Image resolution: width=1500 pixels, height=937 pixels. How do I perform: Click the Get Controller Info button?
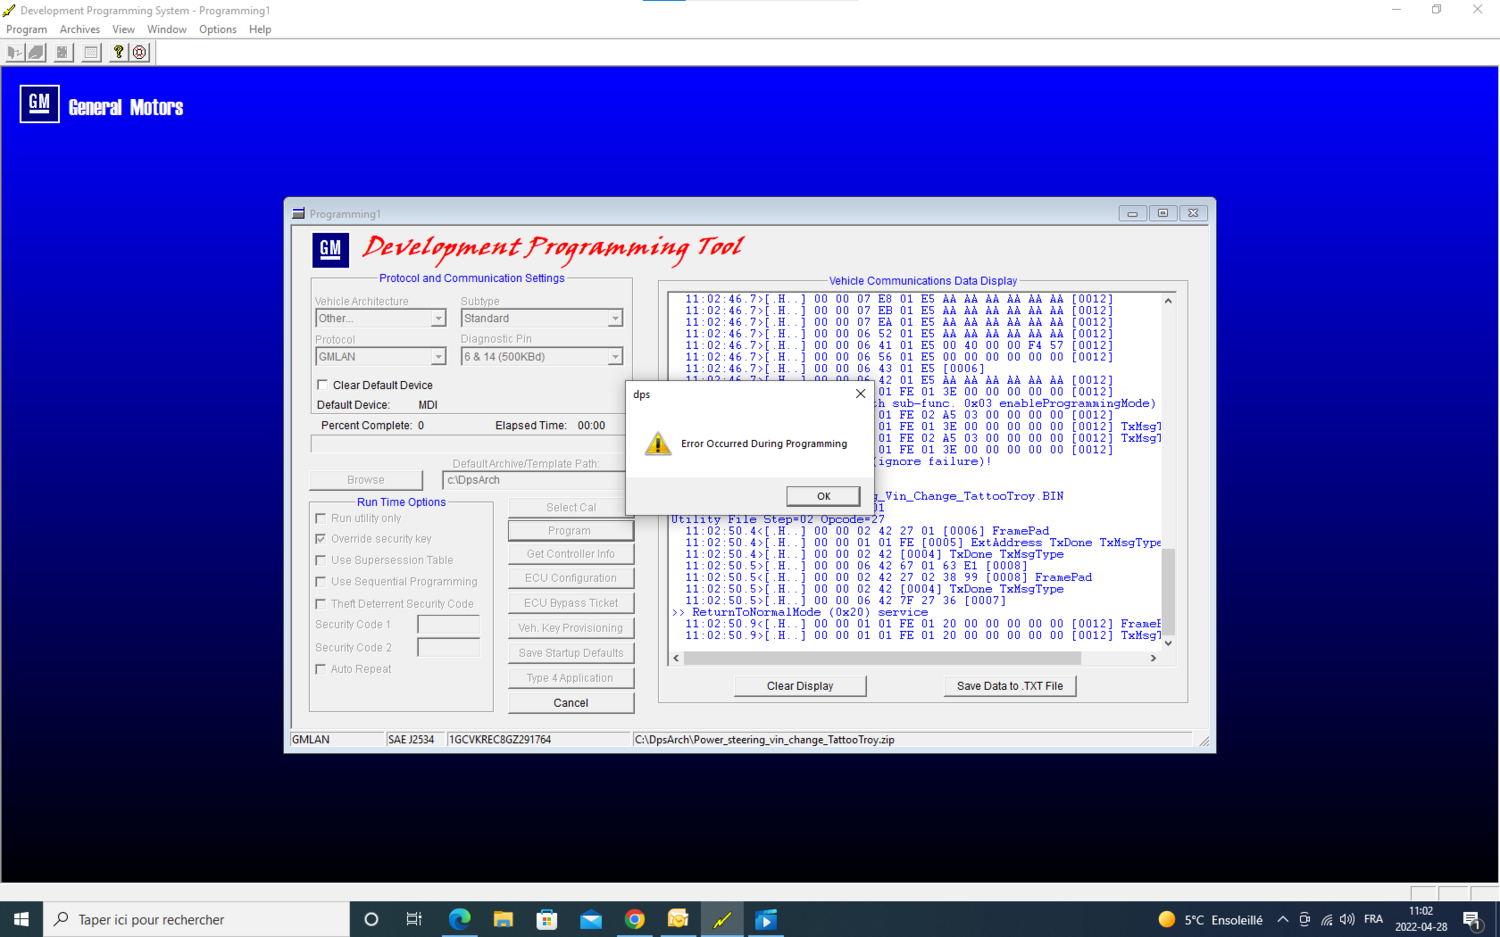click(x=571, y=554)
